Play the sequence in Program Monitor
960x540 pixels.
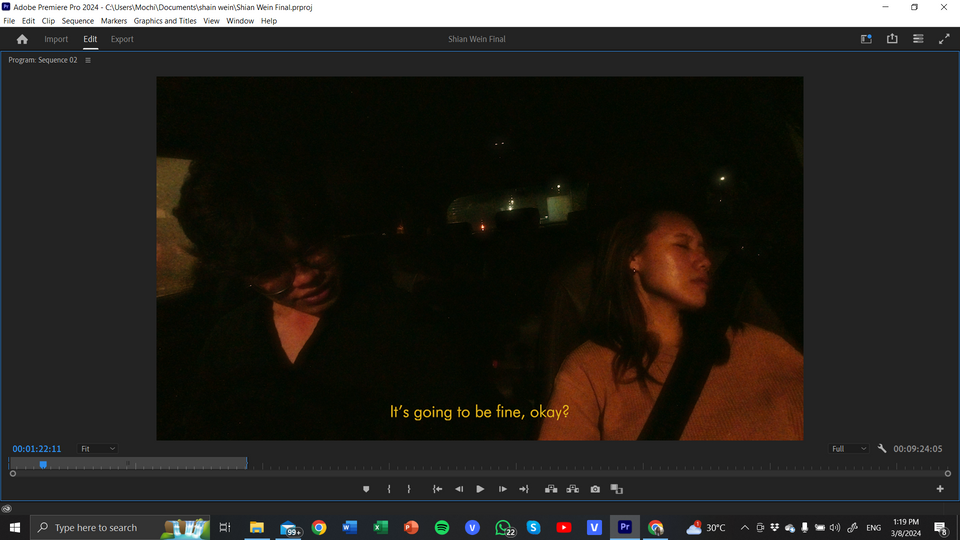480,489
